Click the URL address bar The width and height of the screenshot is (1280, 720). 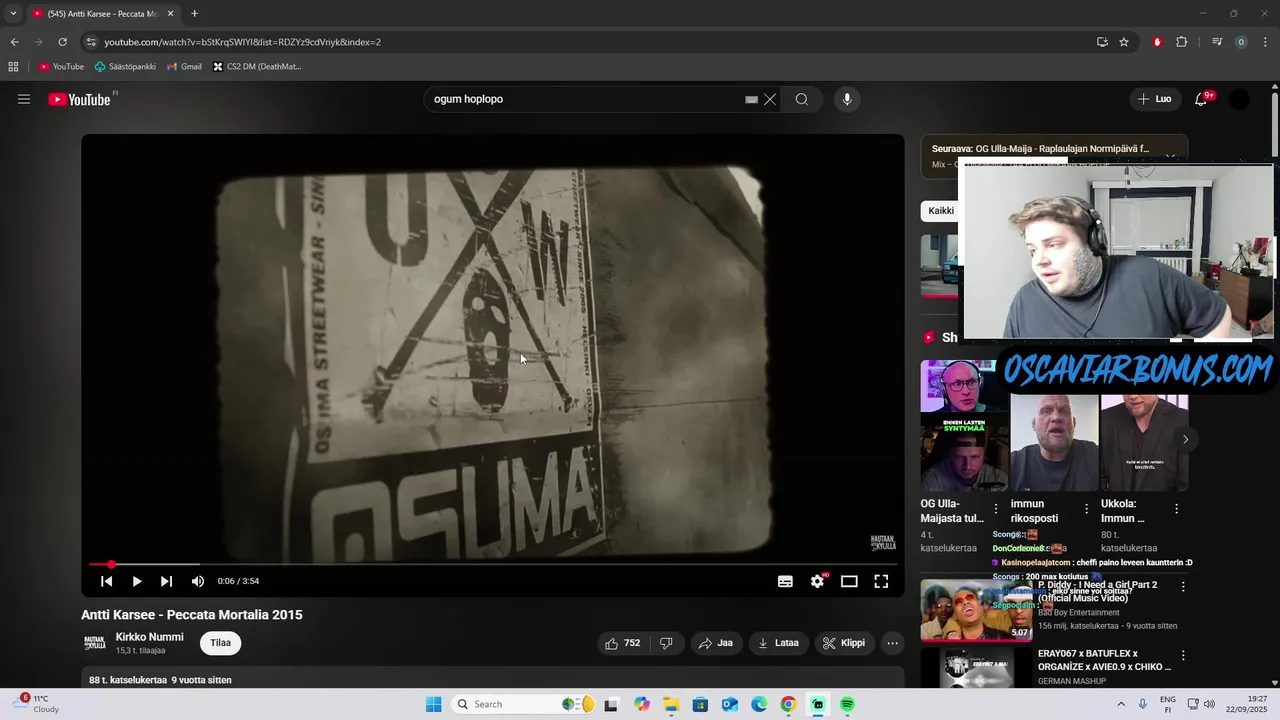[x=590, y=42]
